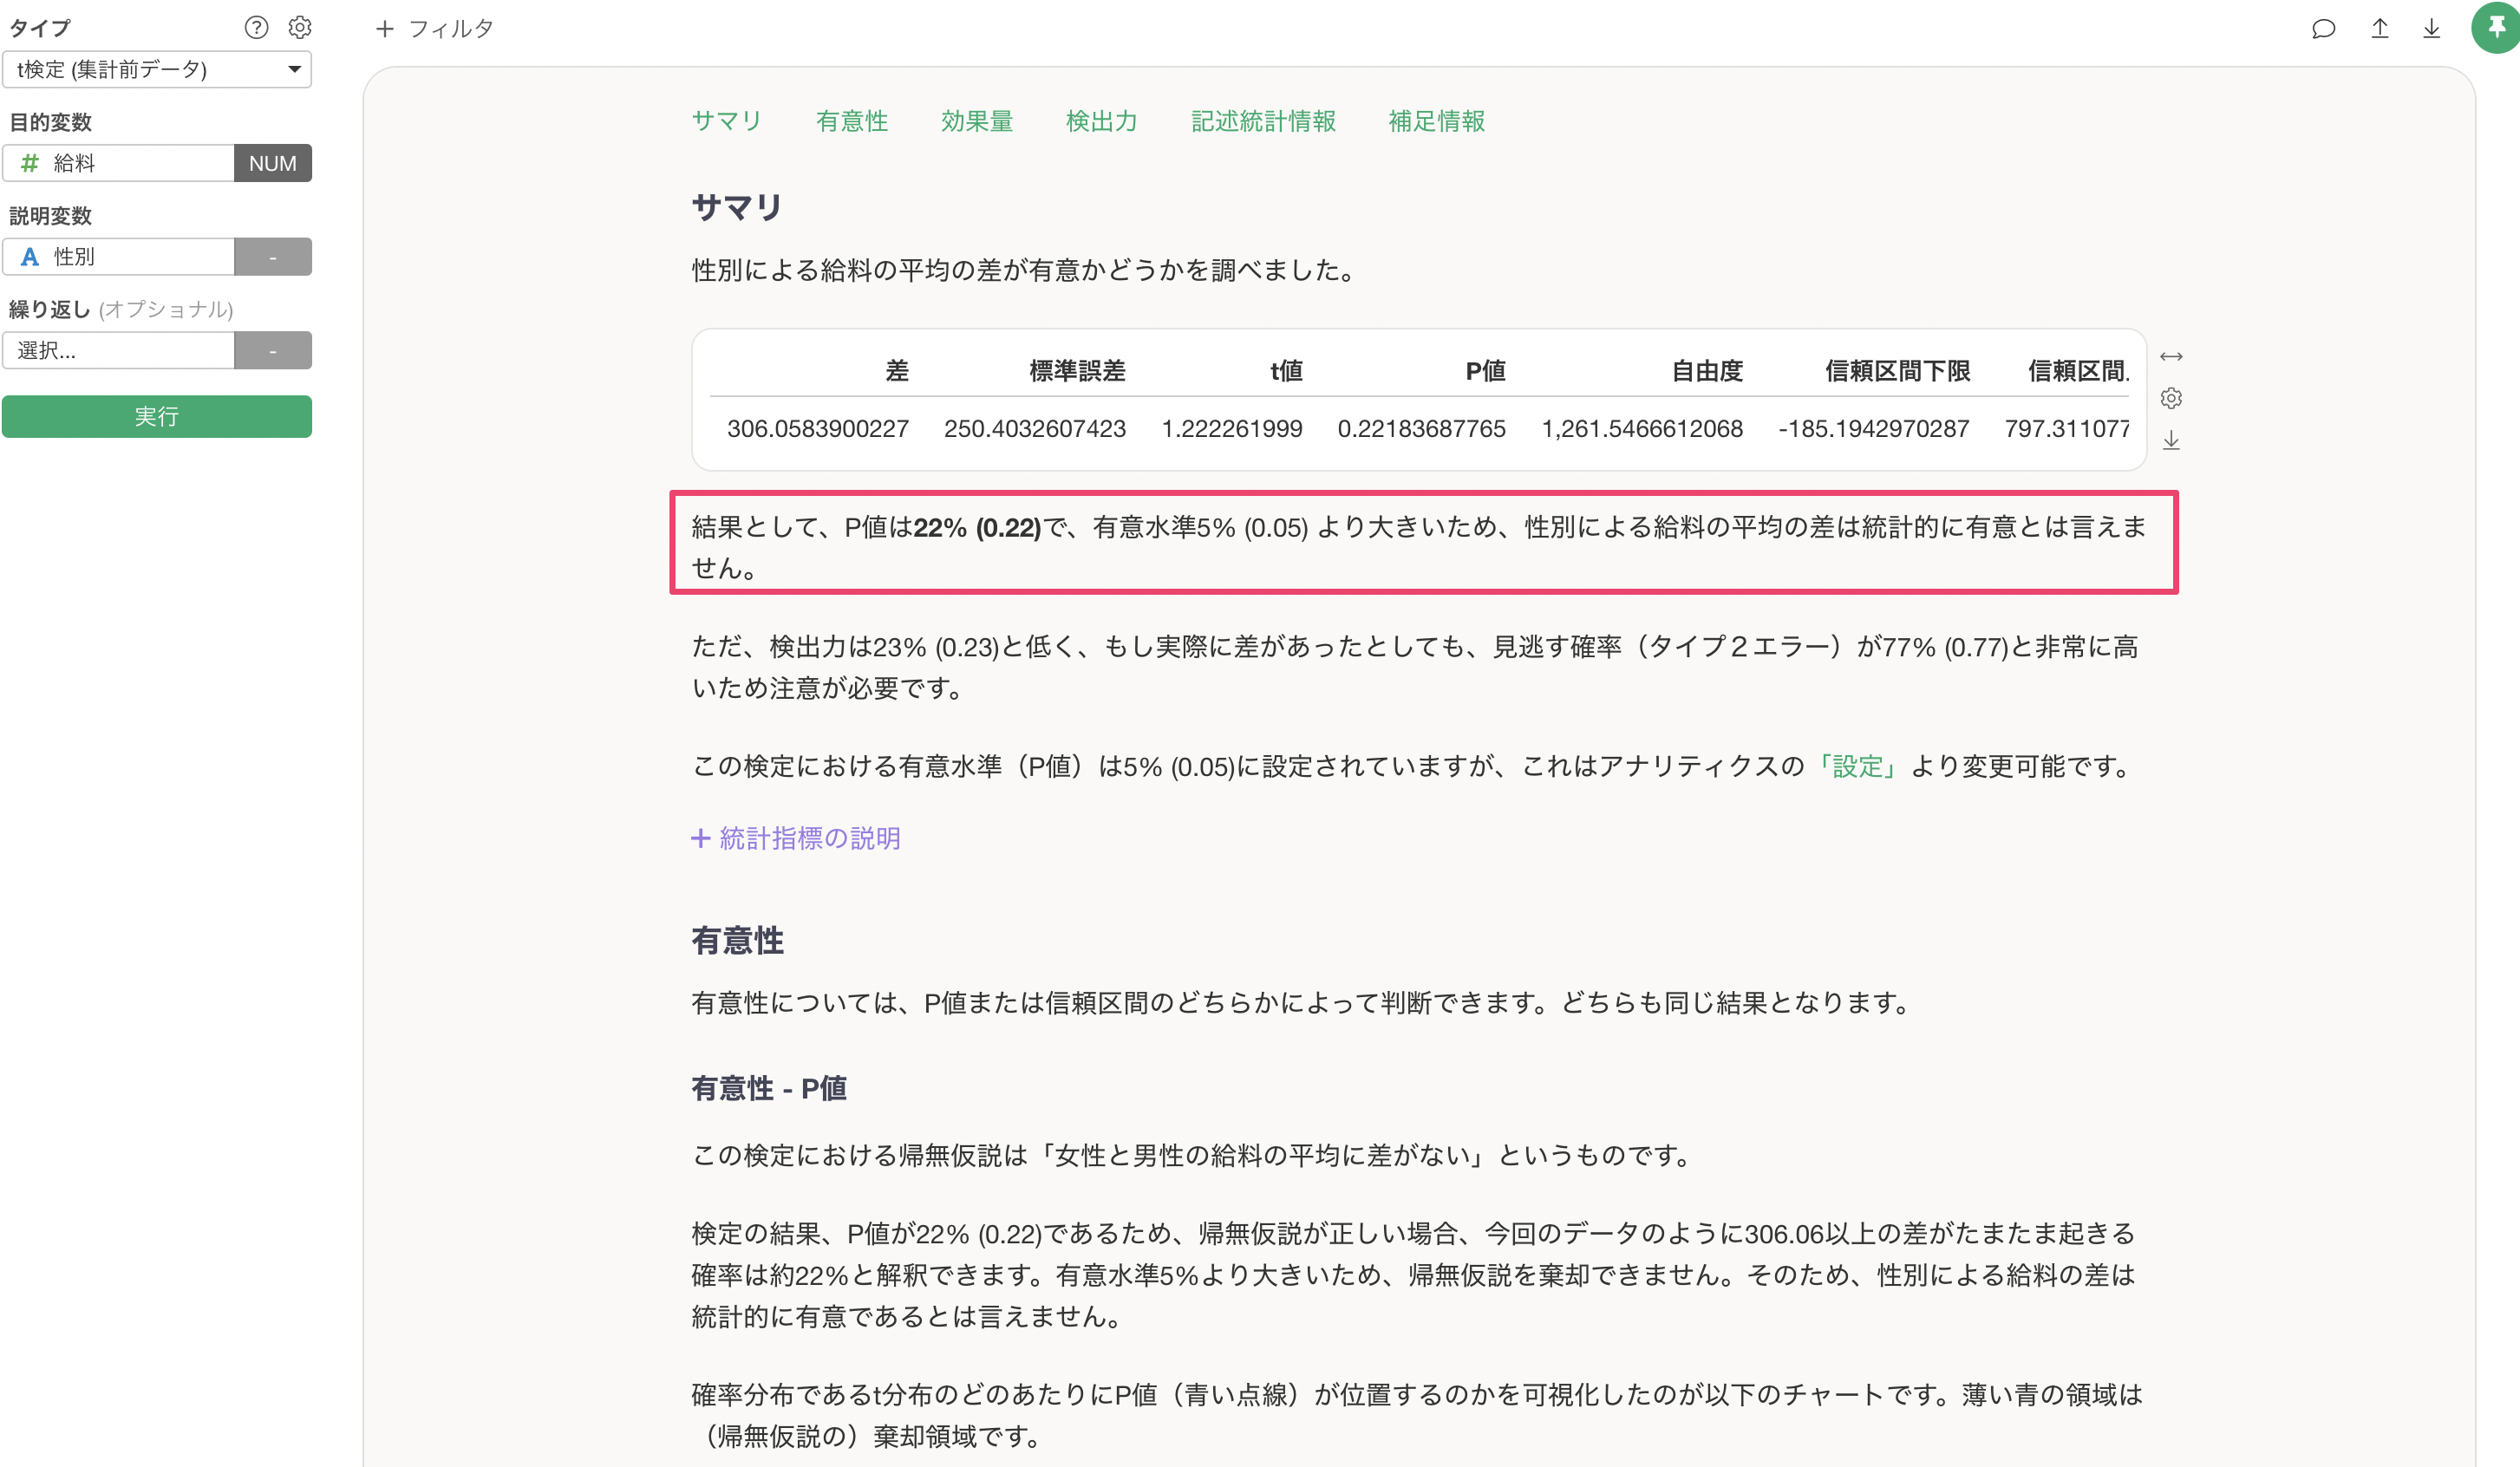2520x1467 pixels.
Task: Add a filter with + フィルタ
Action: 434,29
